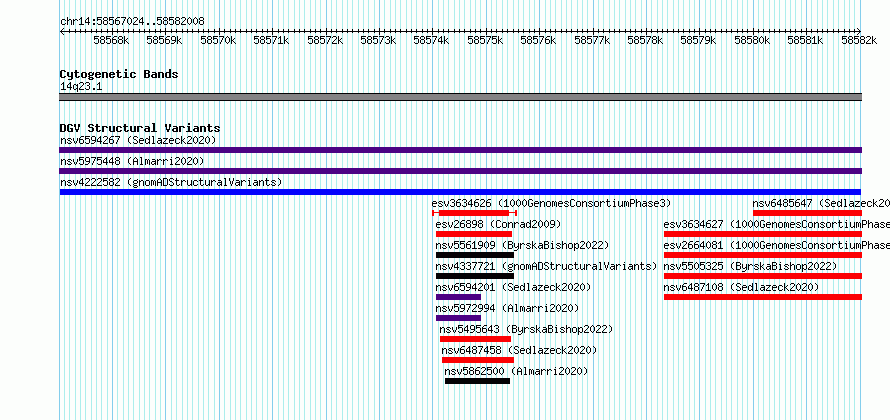Open the esv3634626 (1000GenomesConsortiumPhase3) label
Image resolution: width=890 pixels, height=420 pixels.
[551, 203]
